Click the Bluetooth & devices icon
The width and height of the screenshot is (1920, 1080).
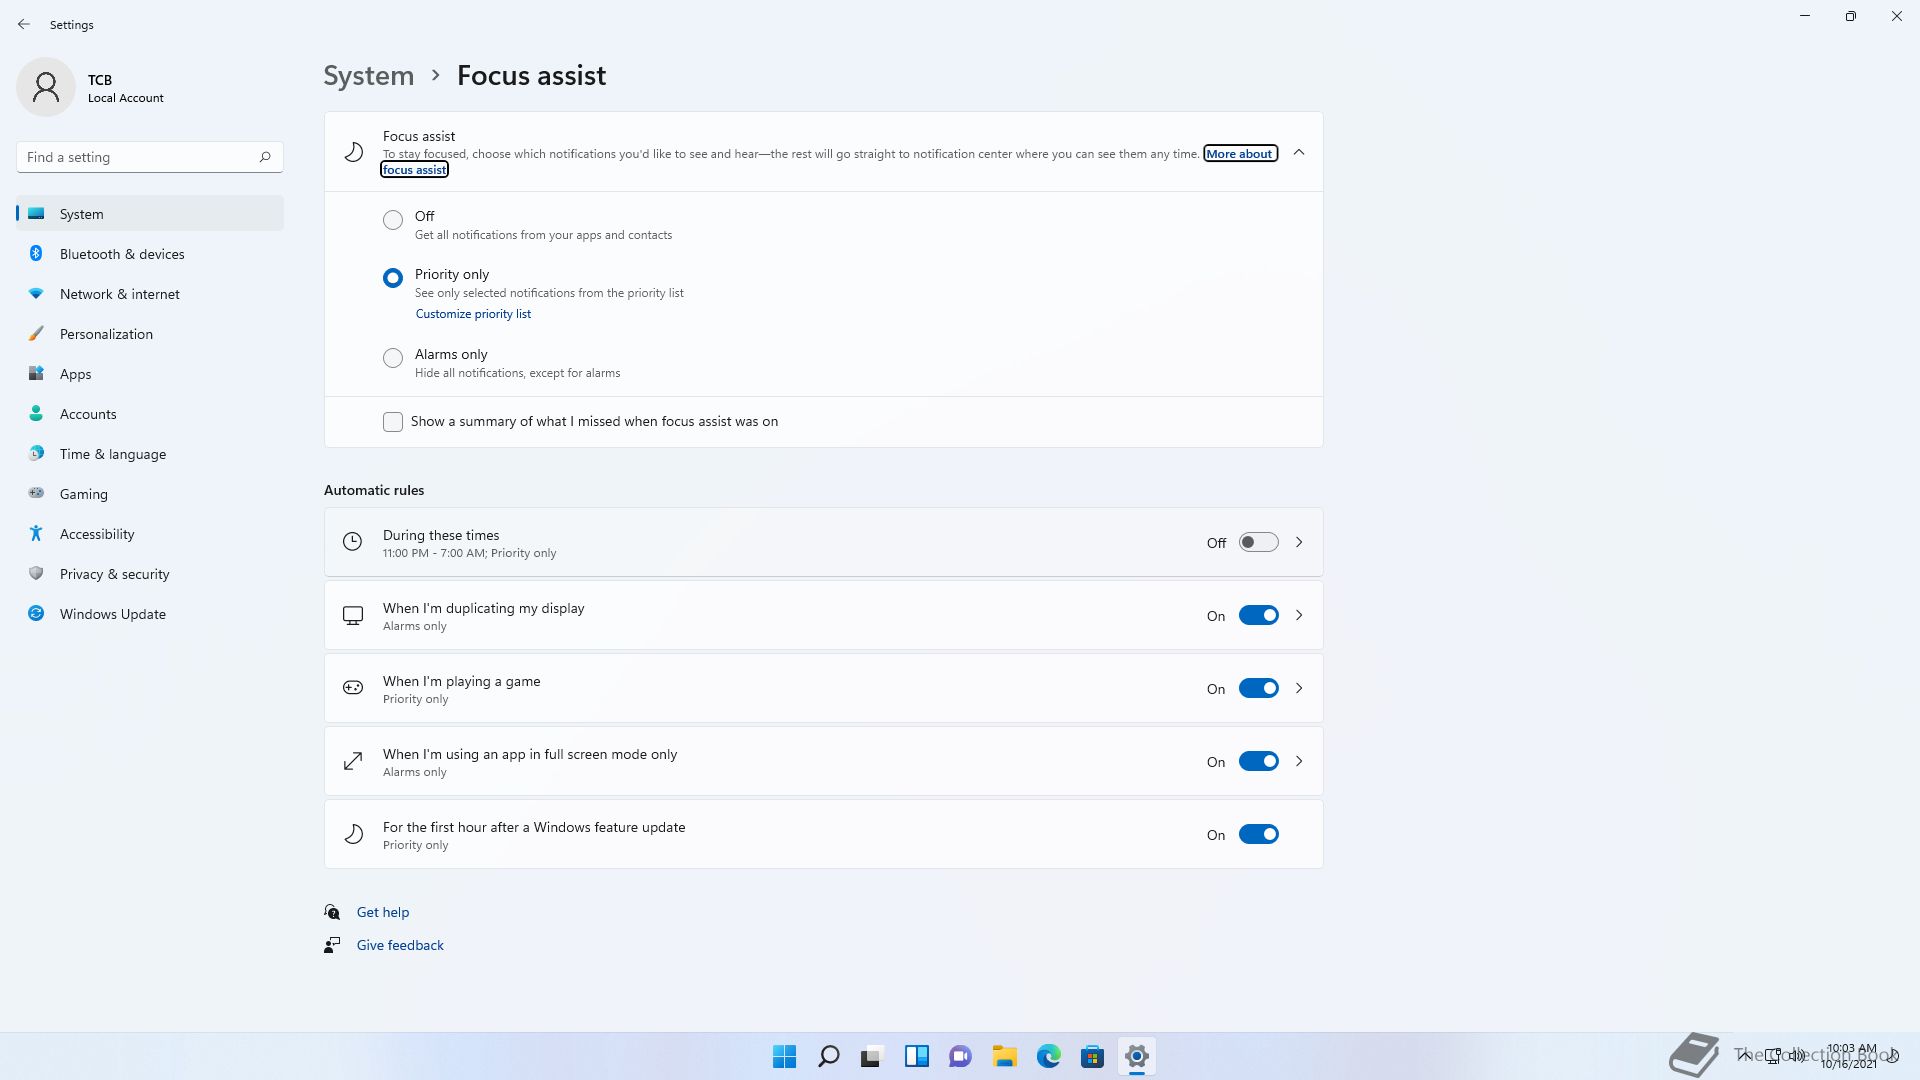[36, 253]
